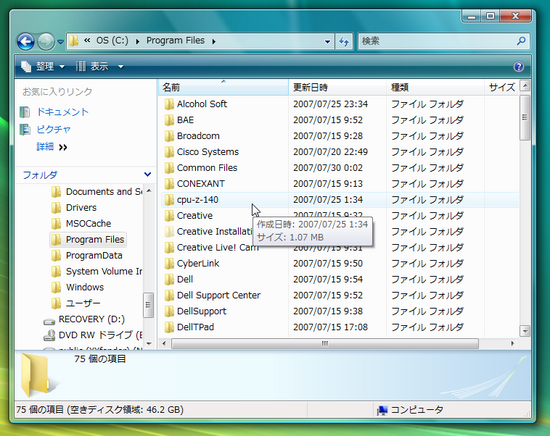Select the Cisco Systems folder name
Image resolution: width=550 pixels, height=436 pixels.
coord(208,152)
